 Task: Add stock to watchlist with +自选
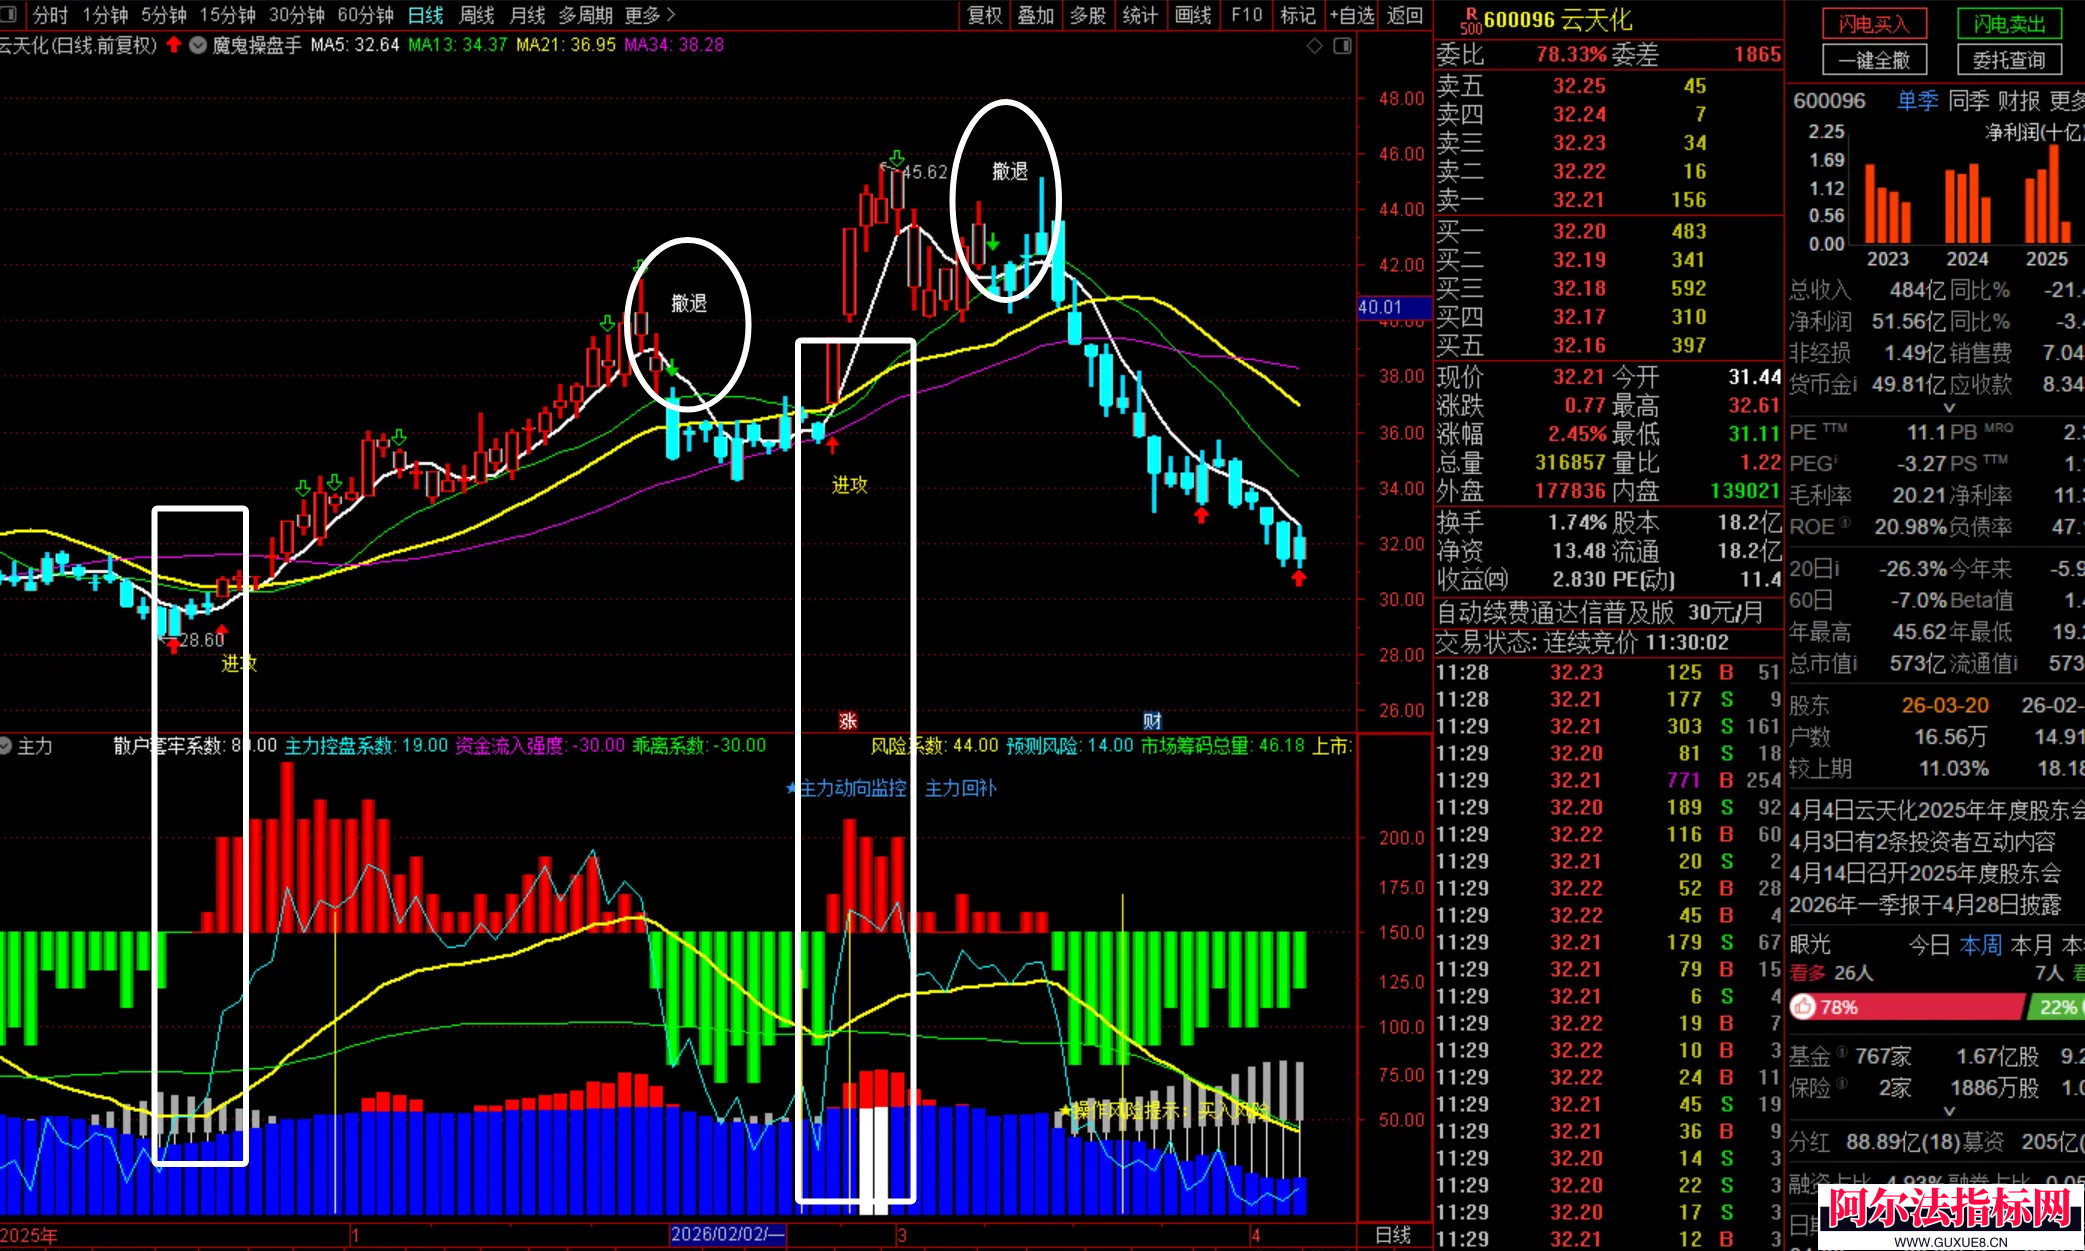pos(1352,15)
